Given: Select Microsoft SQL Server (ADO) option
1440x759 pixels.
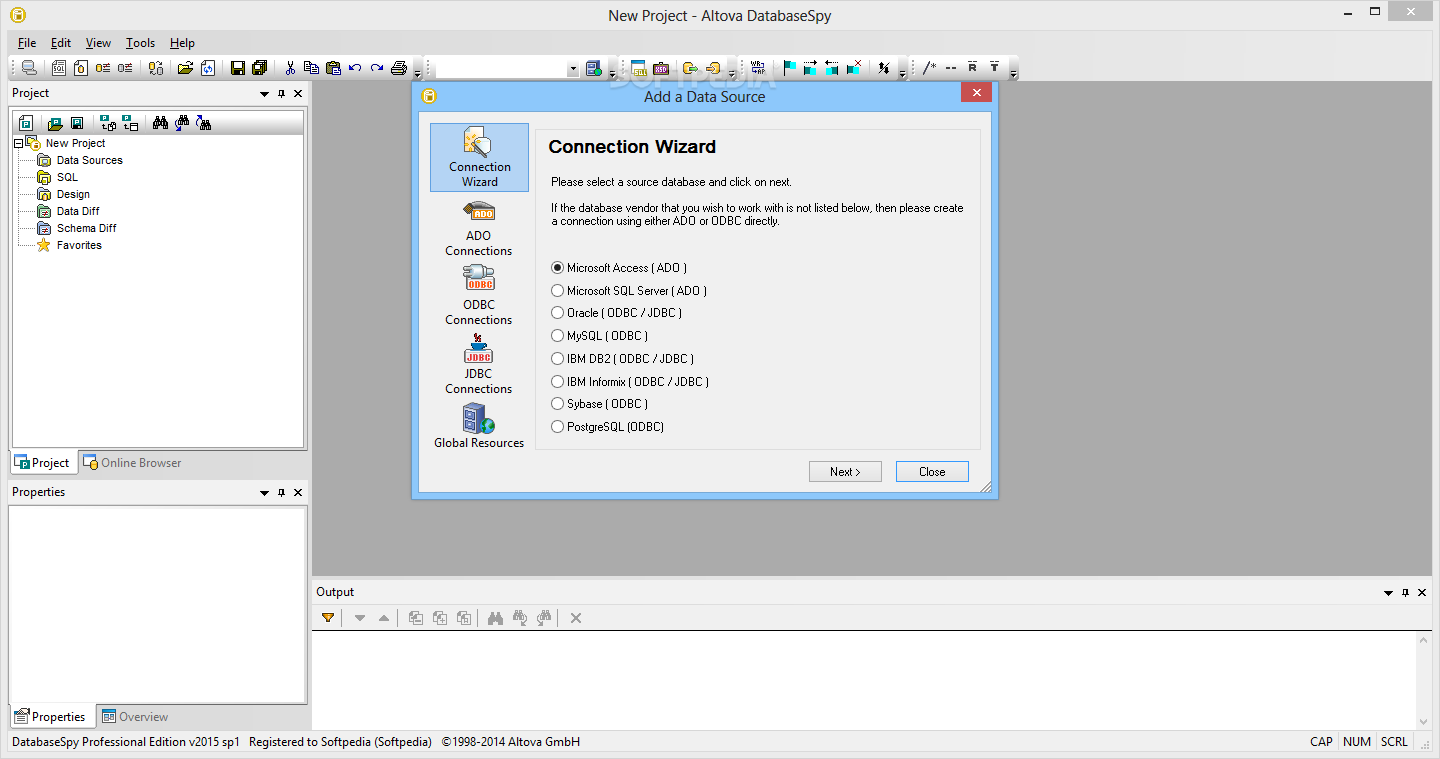Looking at the screenshot, I should tap(558, 291).
